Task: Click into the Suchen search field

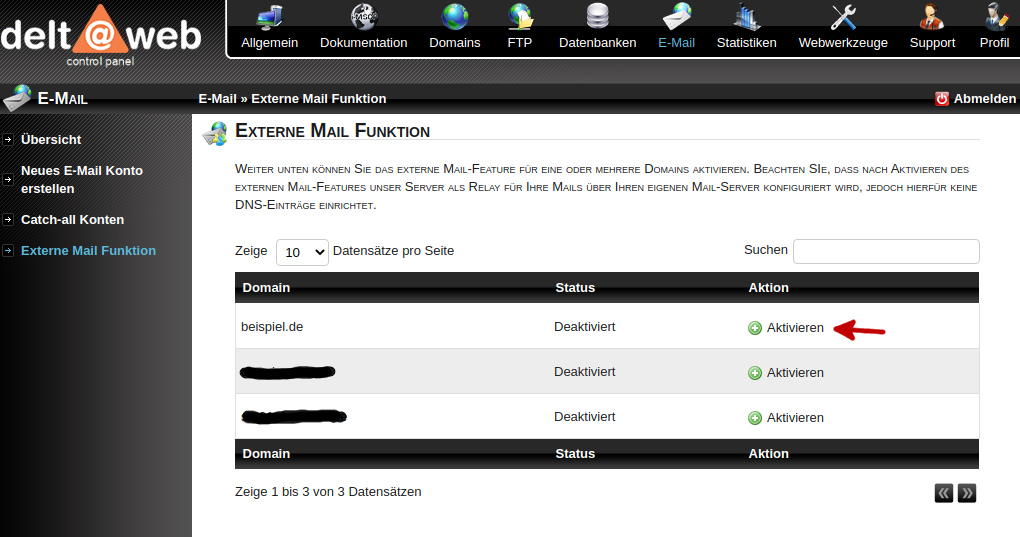Action: 886,251
